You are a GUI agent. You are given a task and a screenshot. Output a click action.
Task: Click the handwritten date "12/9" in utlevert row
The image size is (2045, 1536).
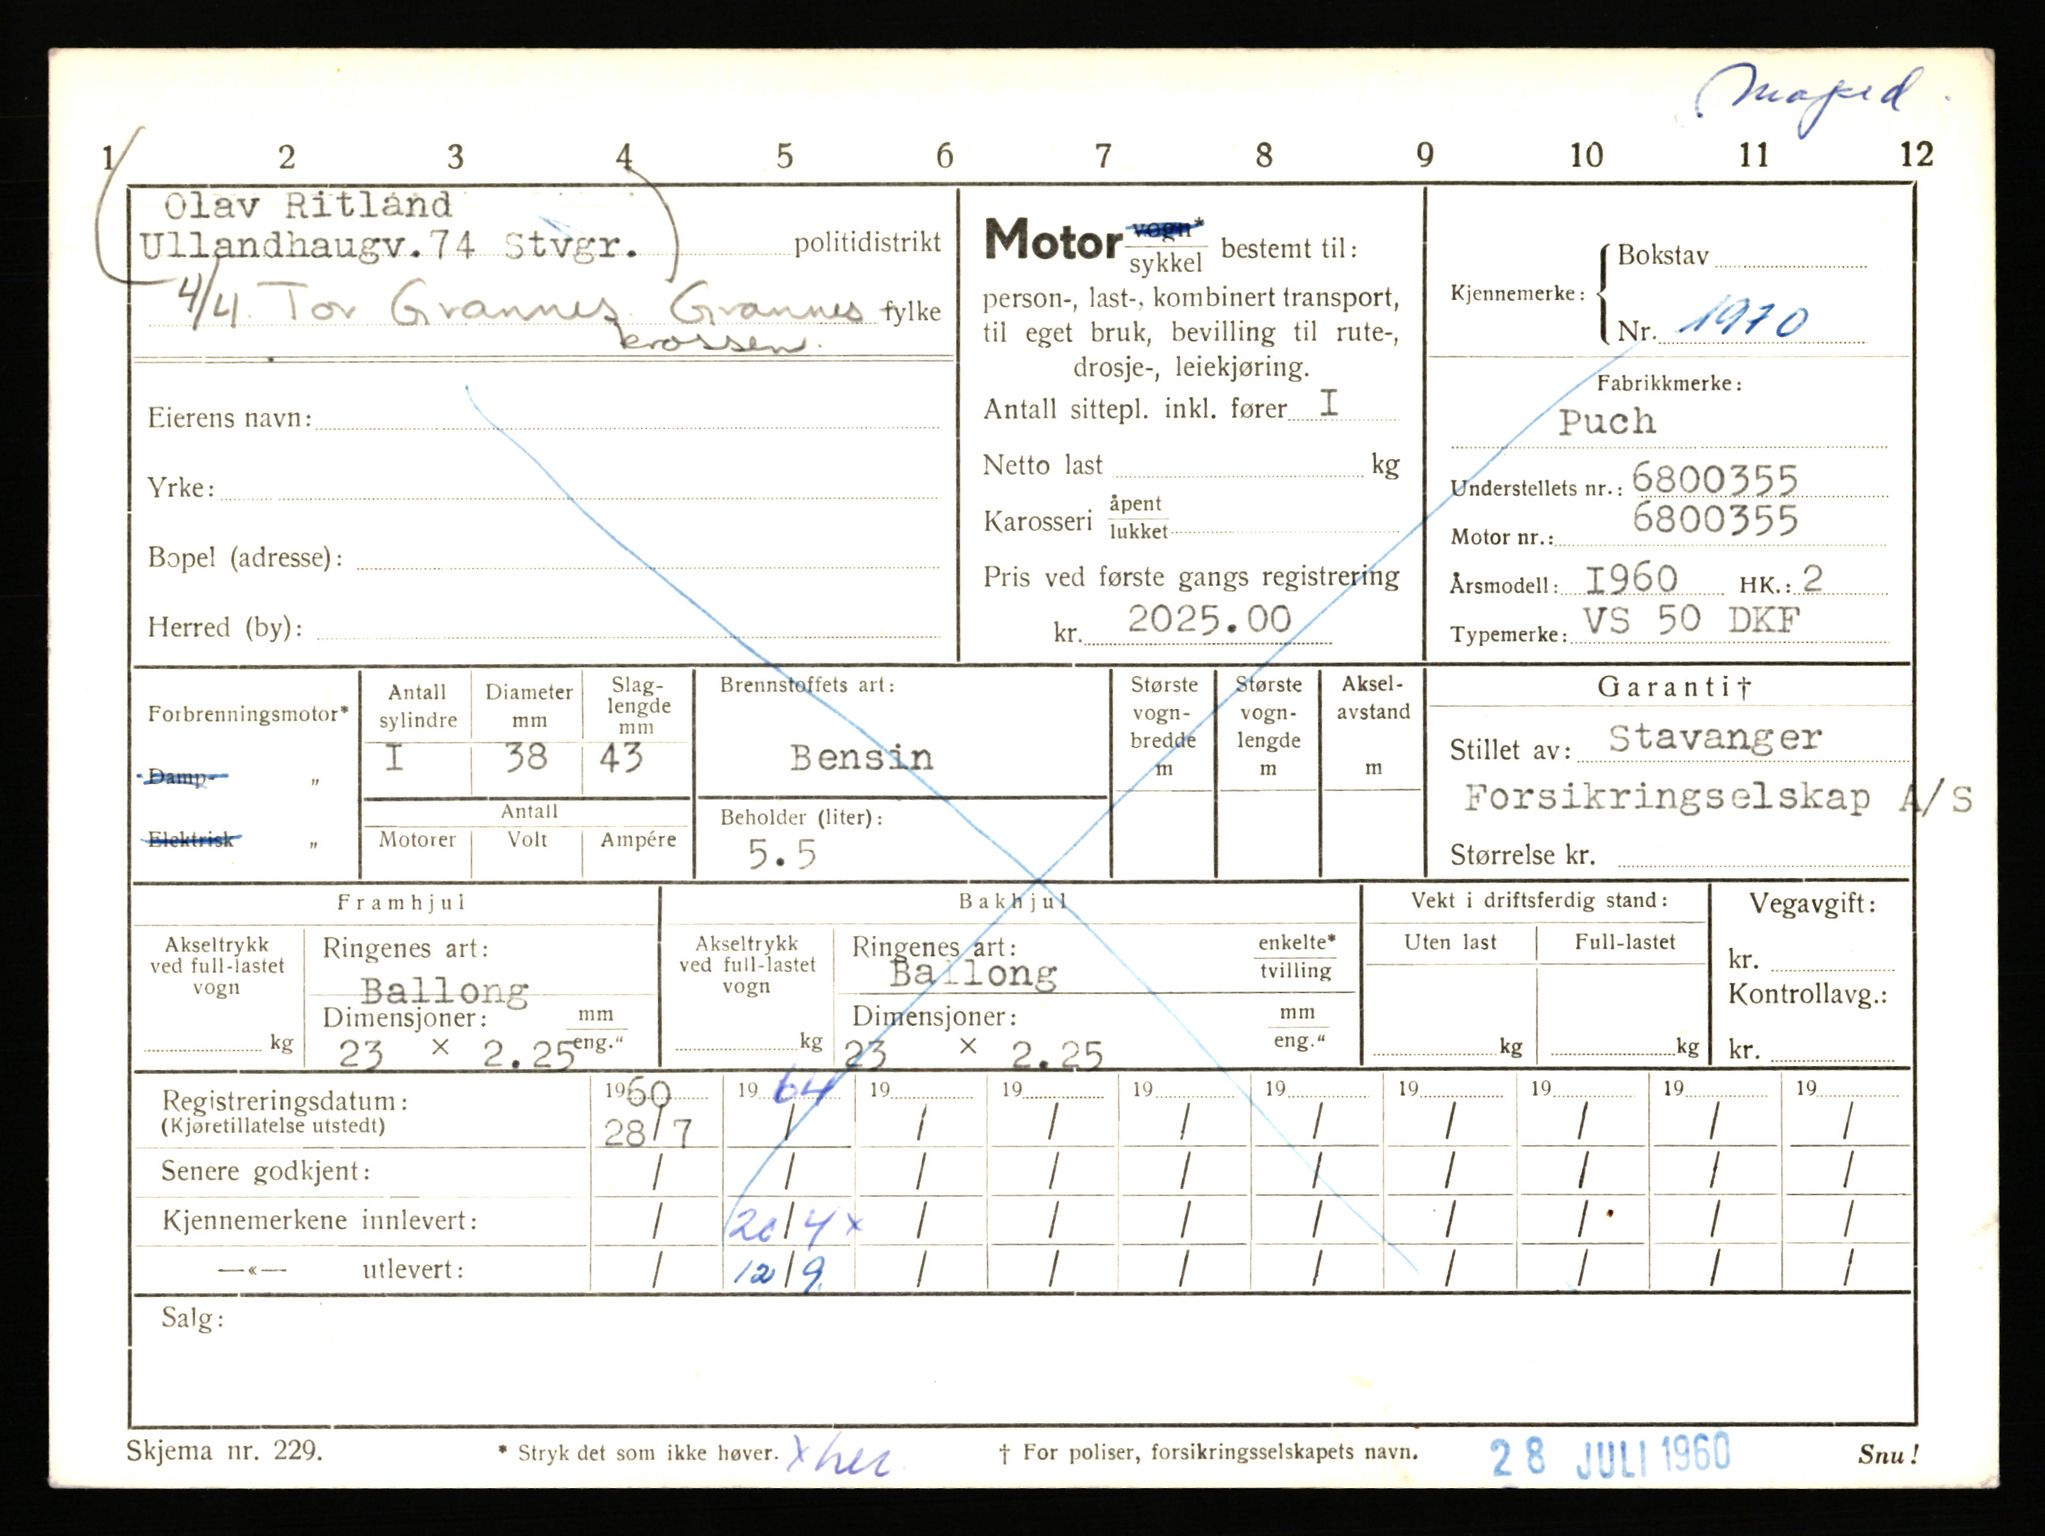(x=779, y=1271)
